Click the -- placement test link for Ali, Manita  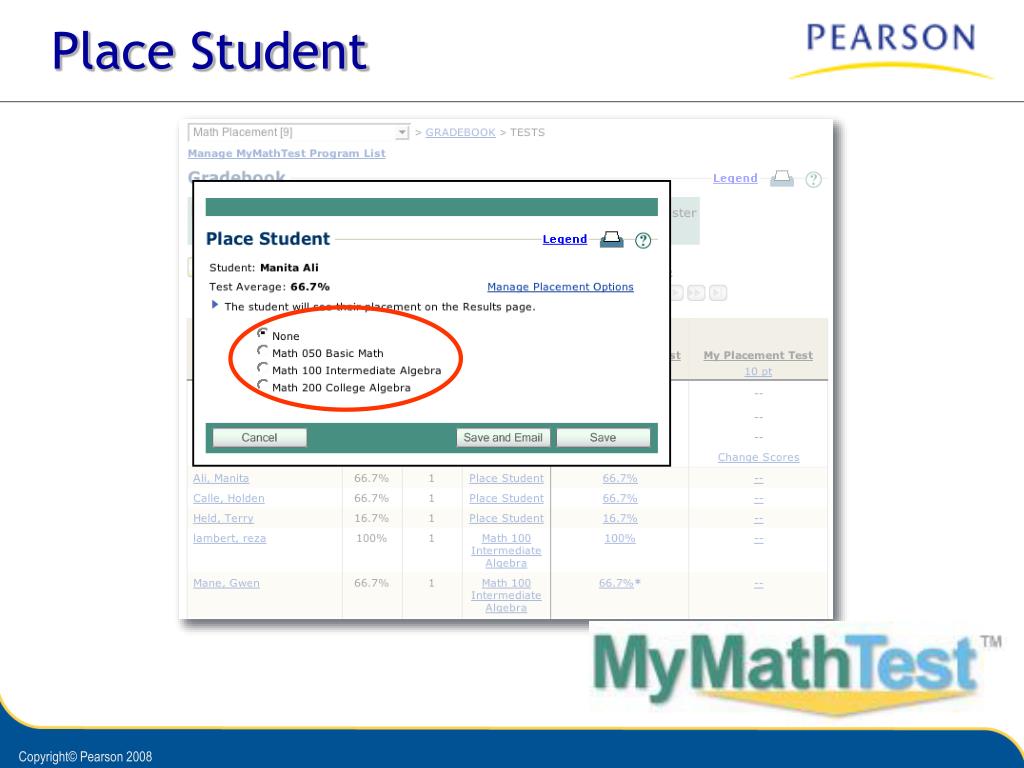(x=758, y=479)
